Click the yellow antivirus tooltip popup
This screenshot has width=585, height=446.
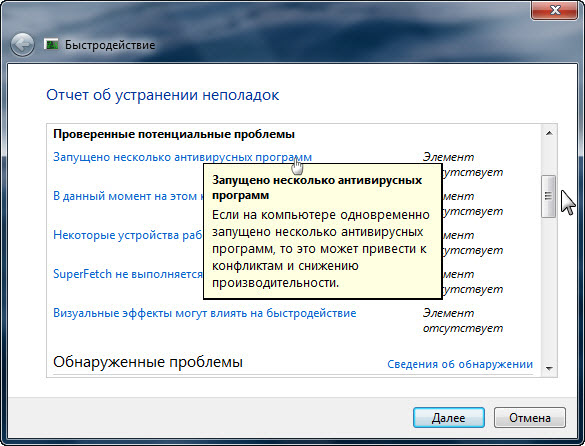(323, 231)
